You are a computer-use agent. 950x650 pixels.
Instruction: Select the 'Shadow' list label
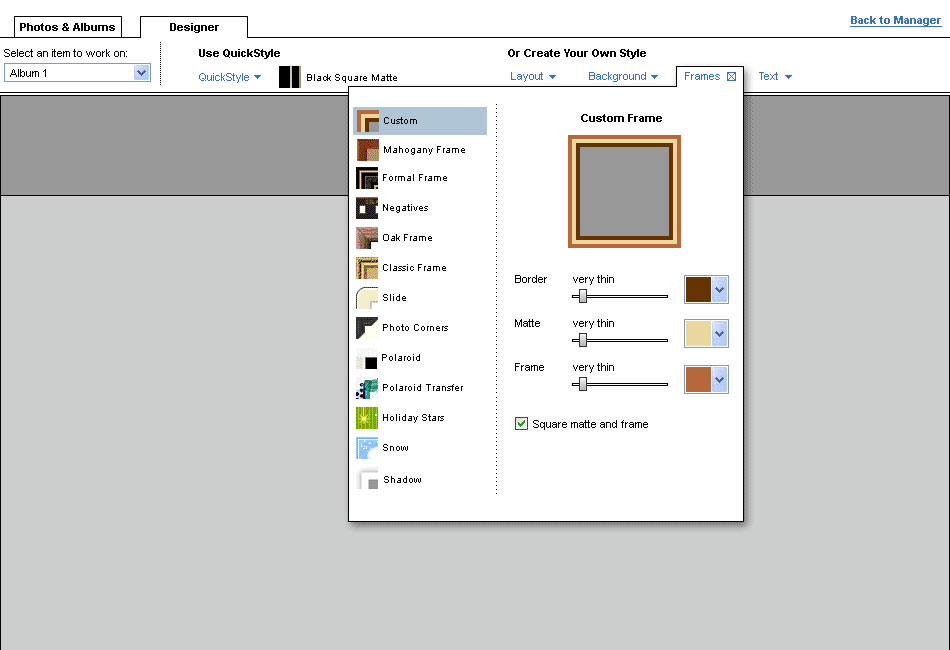[x=402, y=480]
